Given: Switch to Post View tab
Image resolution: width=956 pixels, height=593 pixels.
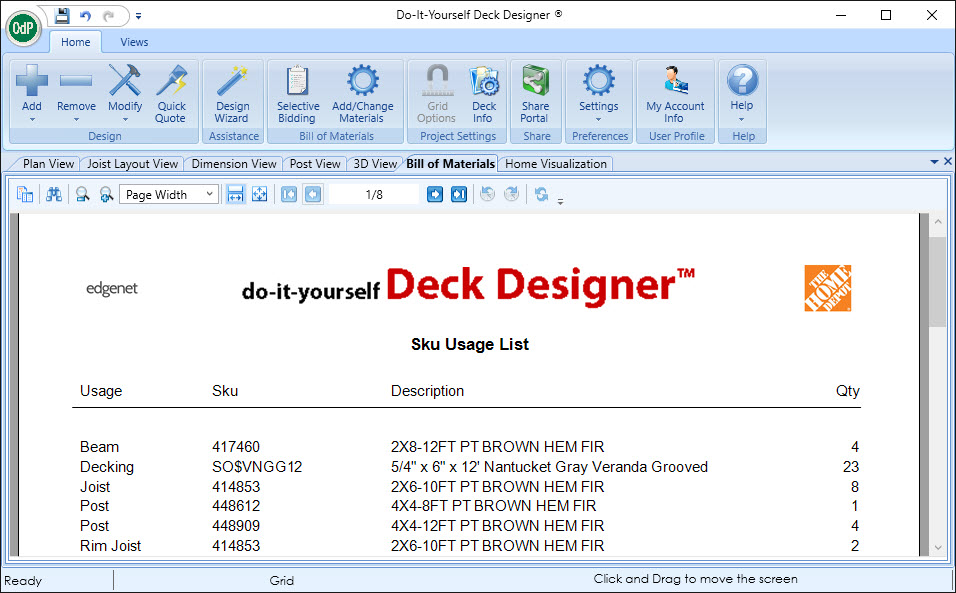Looking at the screenshot, I should pos(315,164).
